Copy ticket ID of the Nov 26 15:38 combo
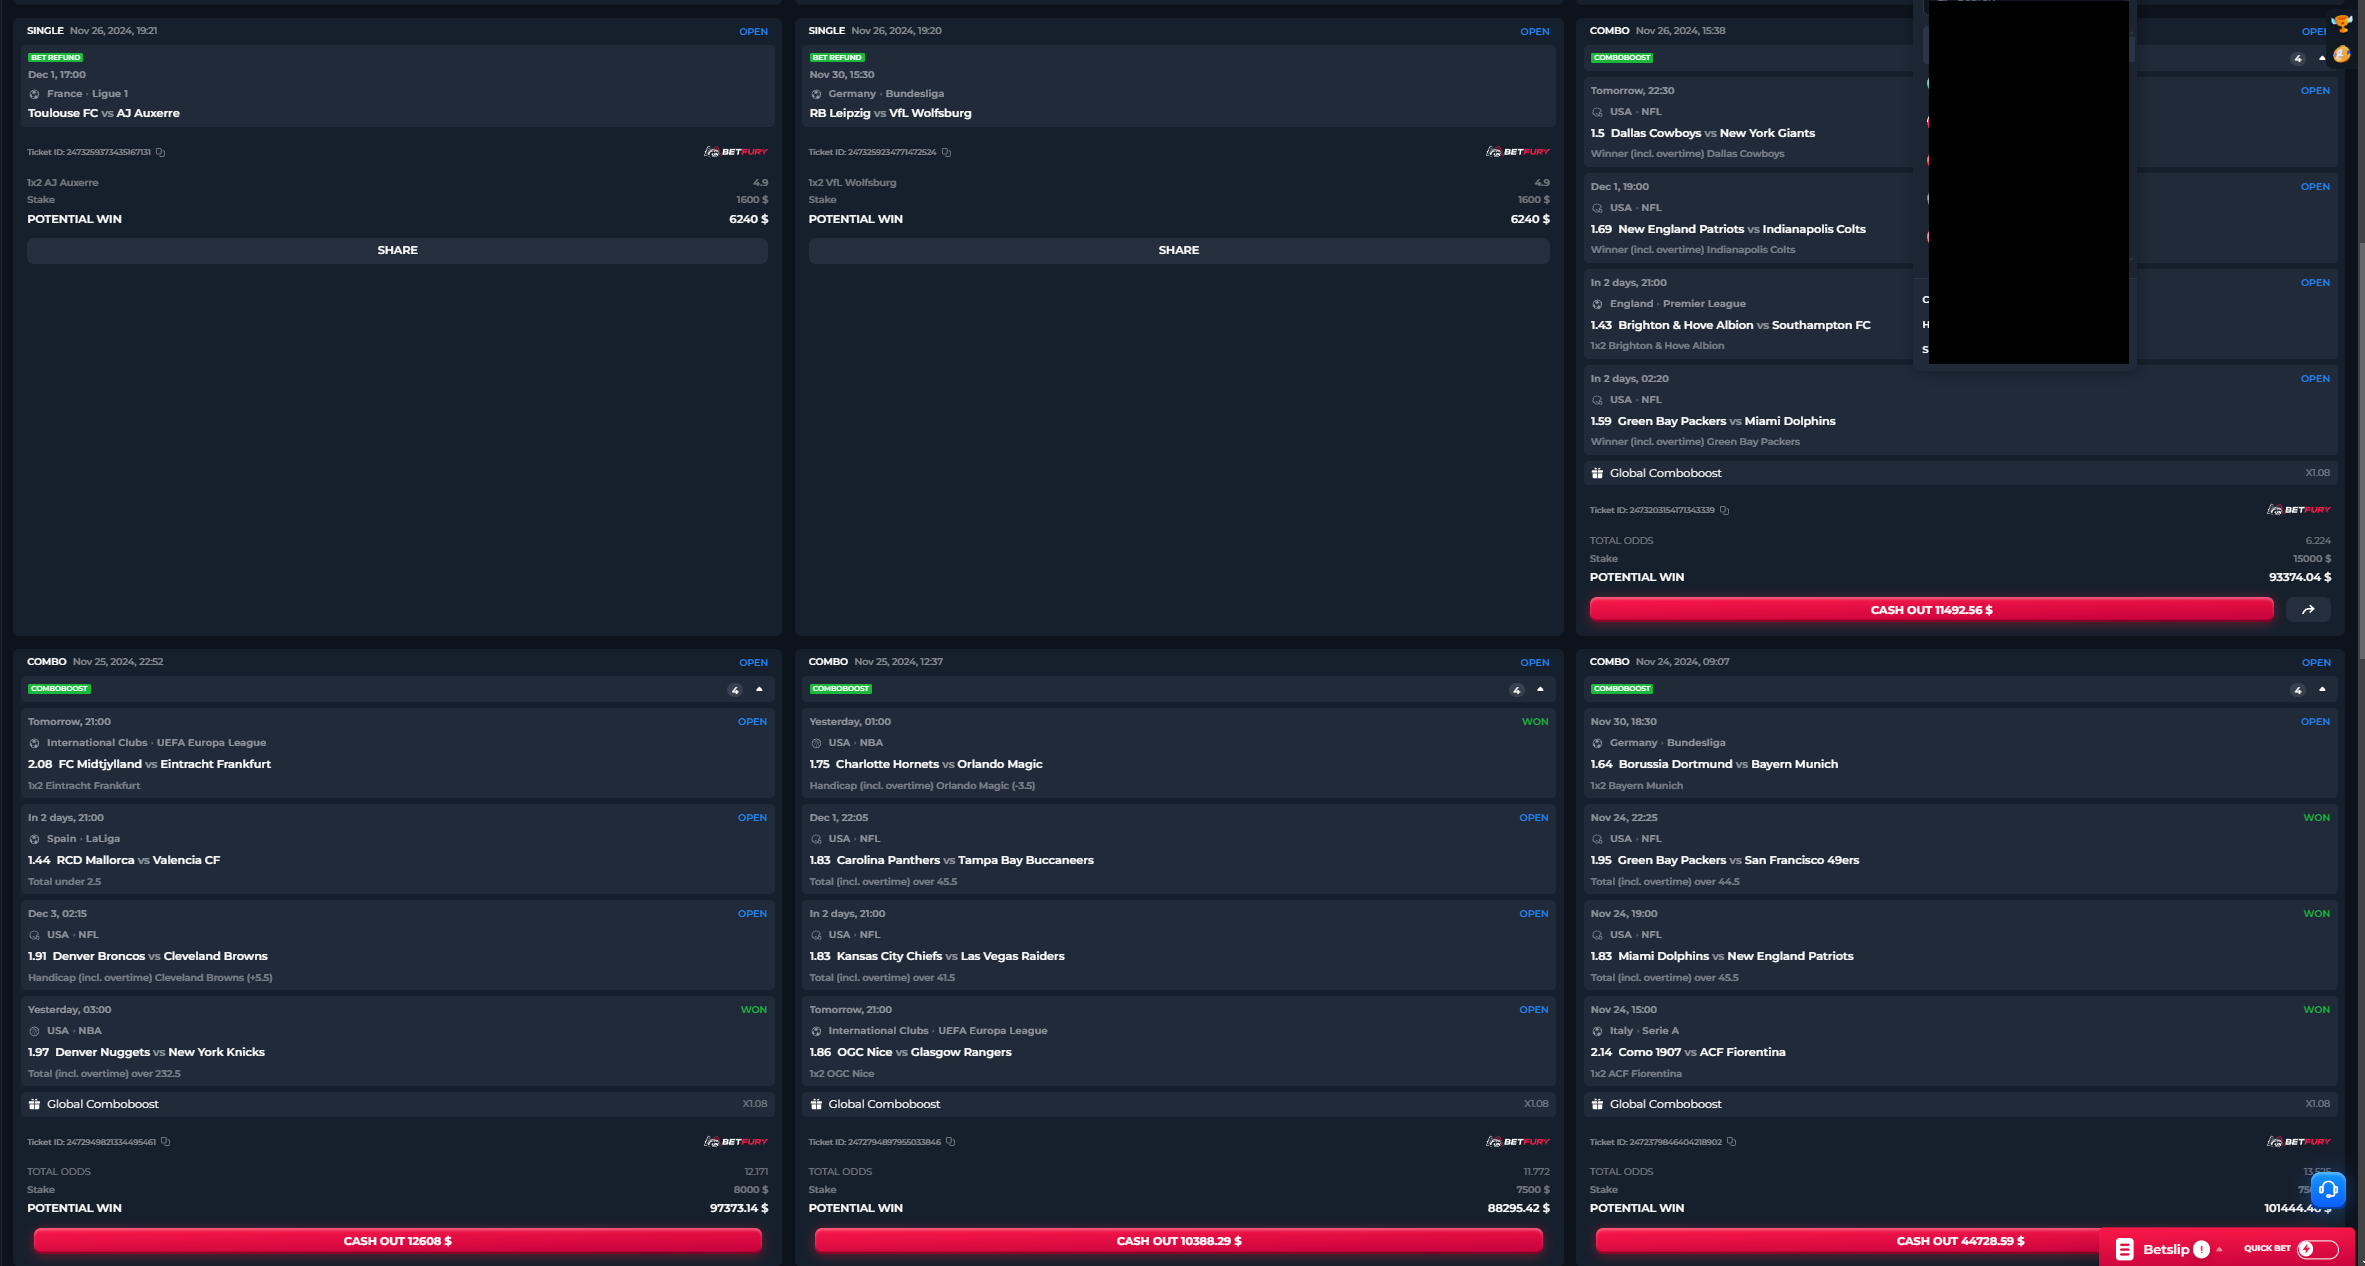Viewport: 2365px width, 1266px height. coord(1724,510)
